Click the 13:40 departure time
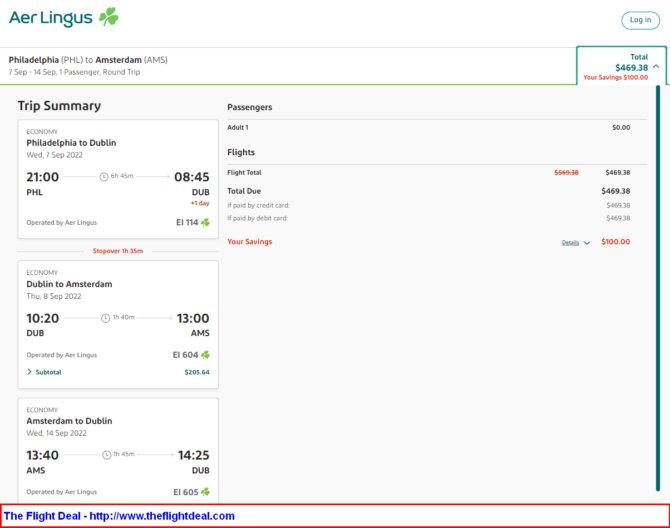This screenshot has width=670, height=528. click(42, 455)
